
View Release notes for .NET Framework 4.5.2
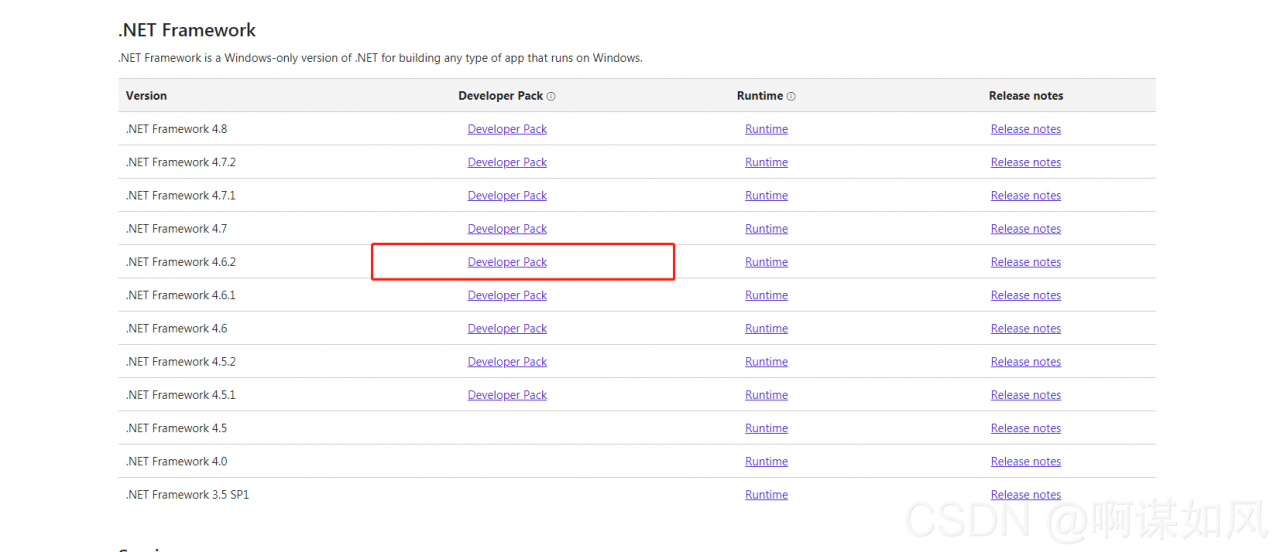tap(1026, 361)
